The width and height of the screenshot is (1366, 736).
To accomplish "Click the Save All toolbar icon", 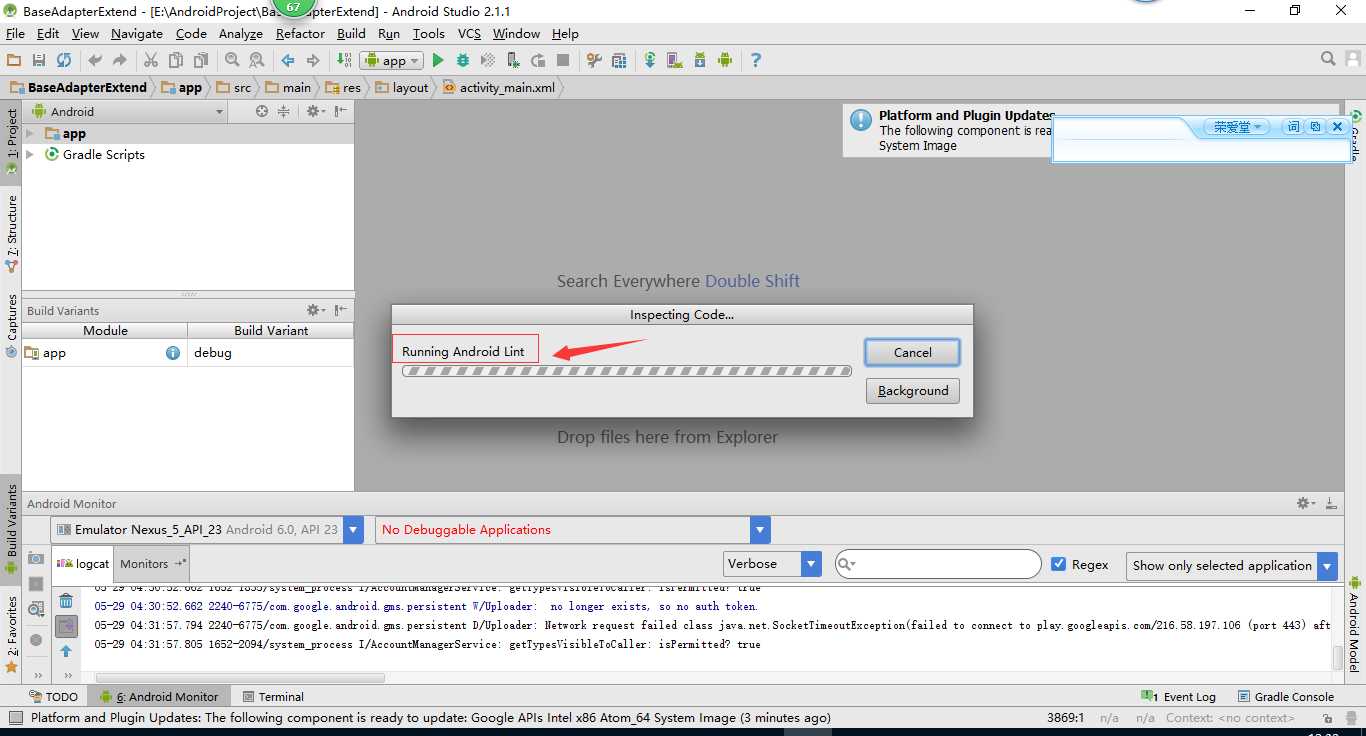I will (39, 61).
